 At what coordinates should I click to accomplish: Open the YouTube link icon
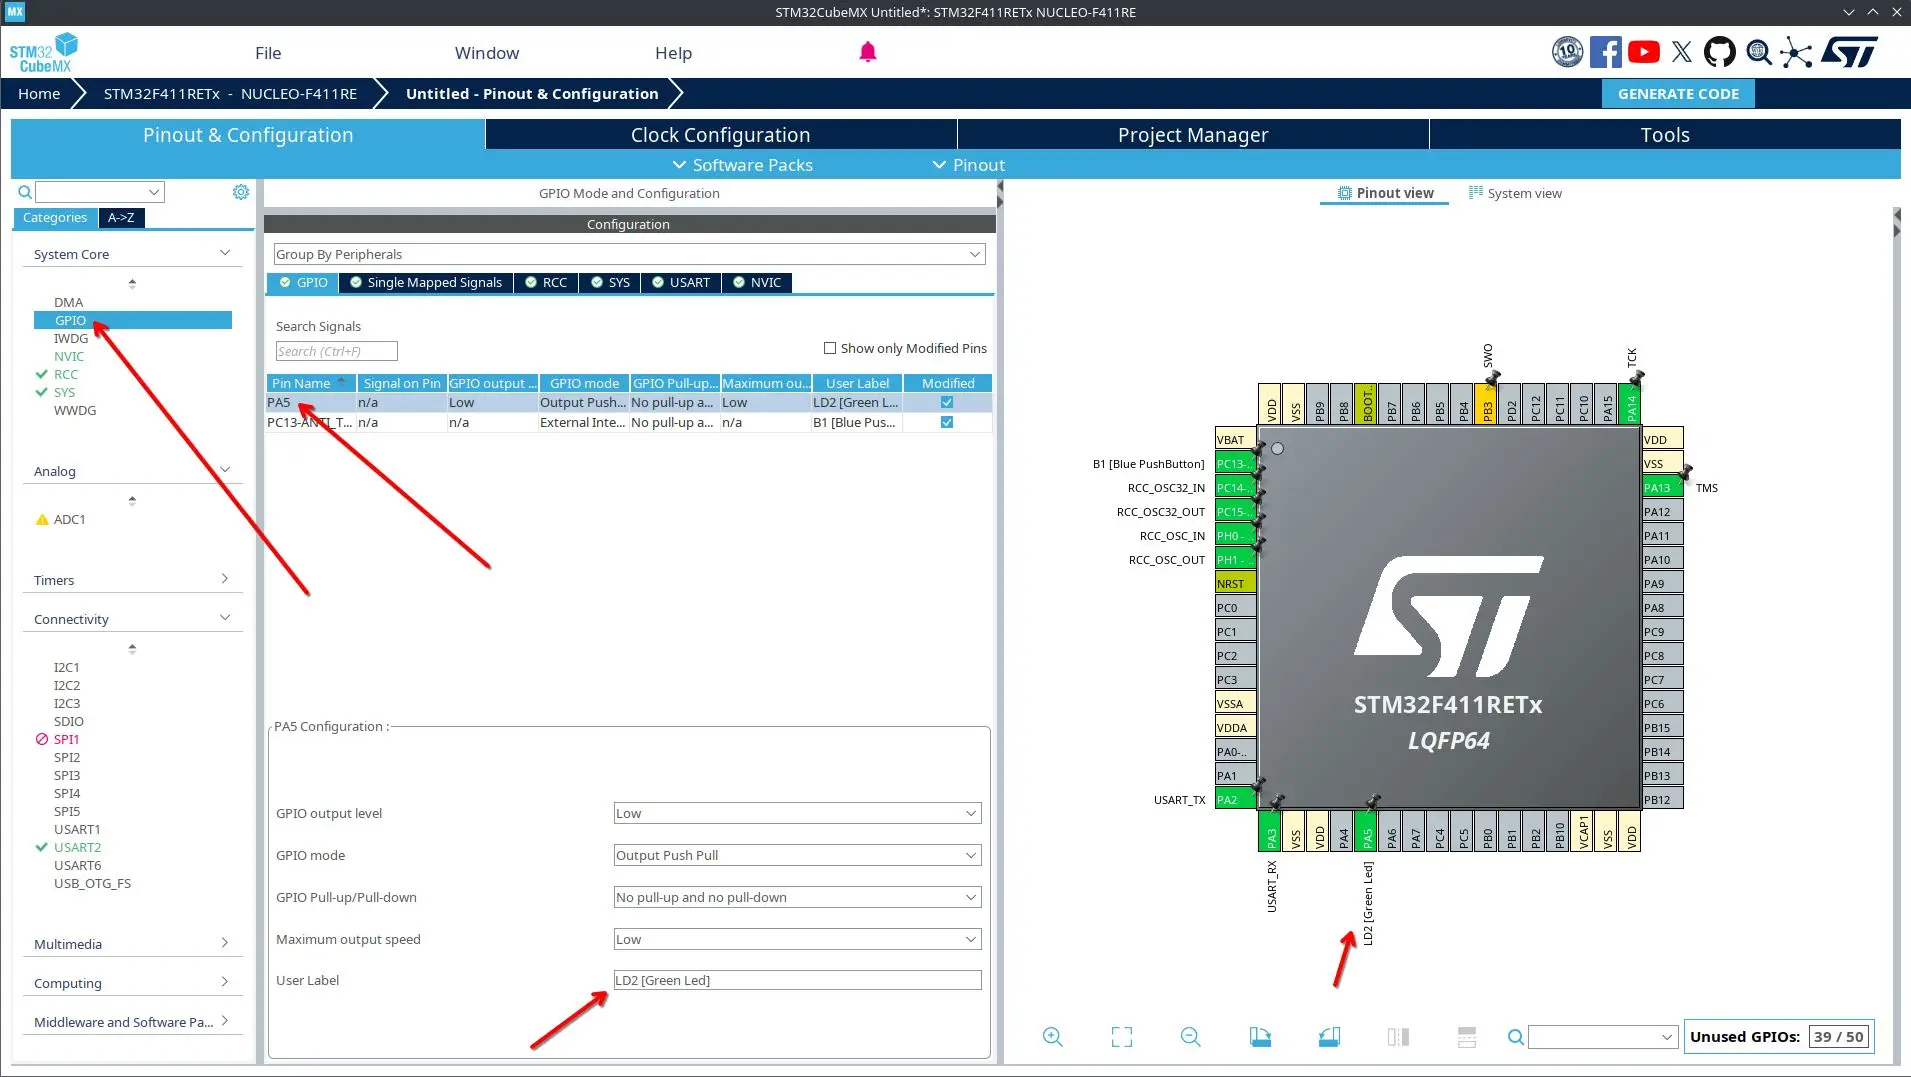pos(1643,52)
